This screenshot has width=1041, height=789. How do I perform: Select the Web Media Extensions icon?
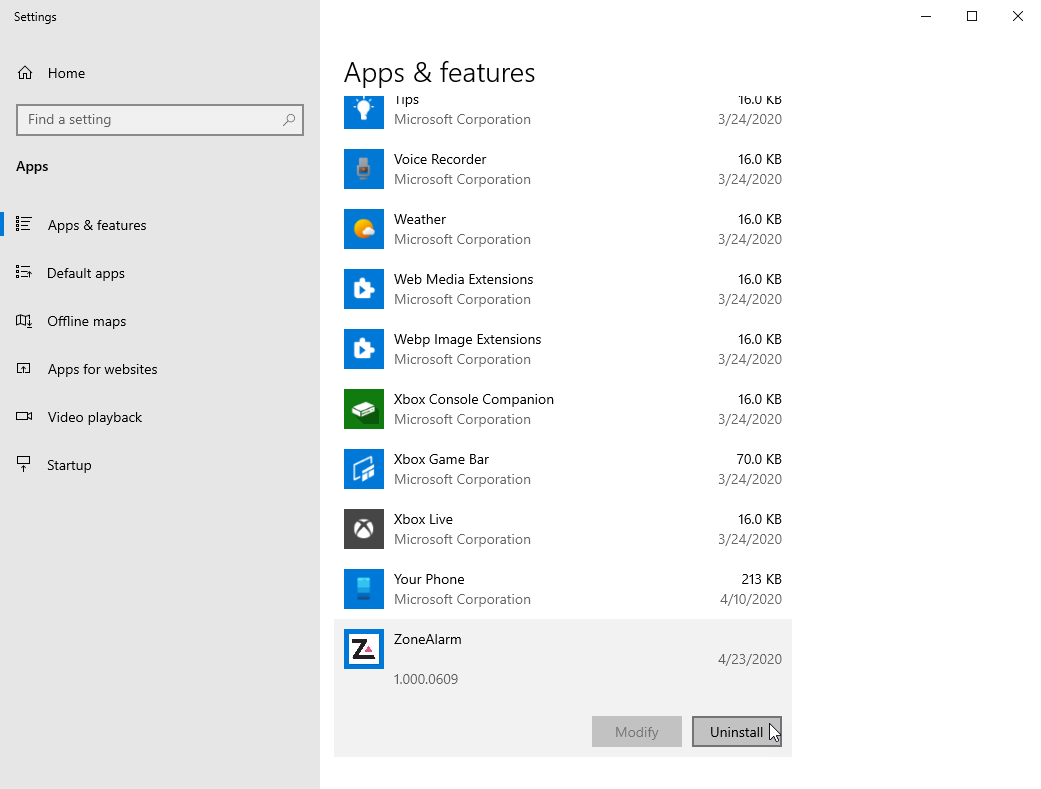364,289
